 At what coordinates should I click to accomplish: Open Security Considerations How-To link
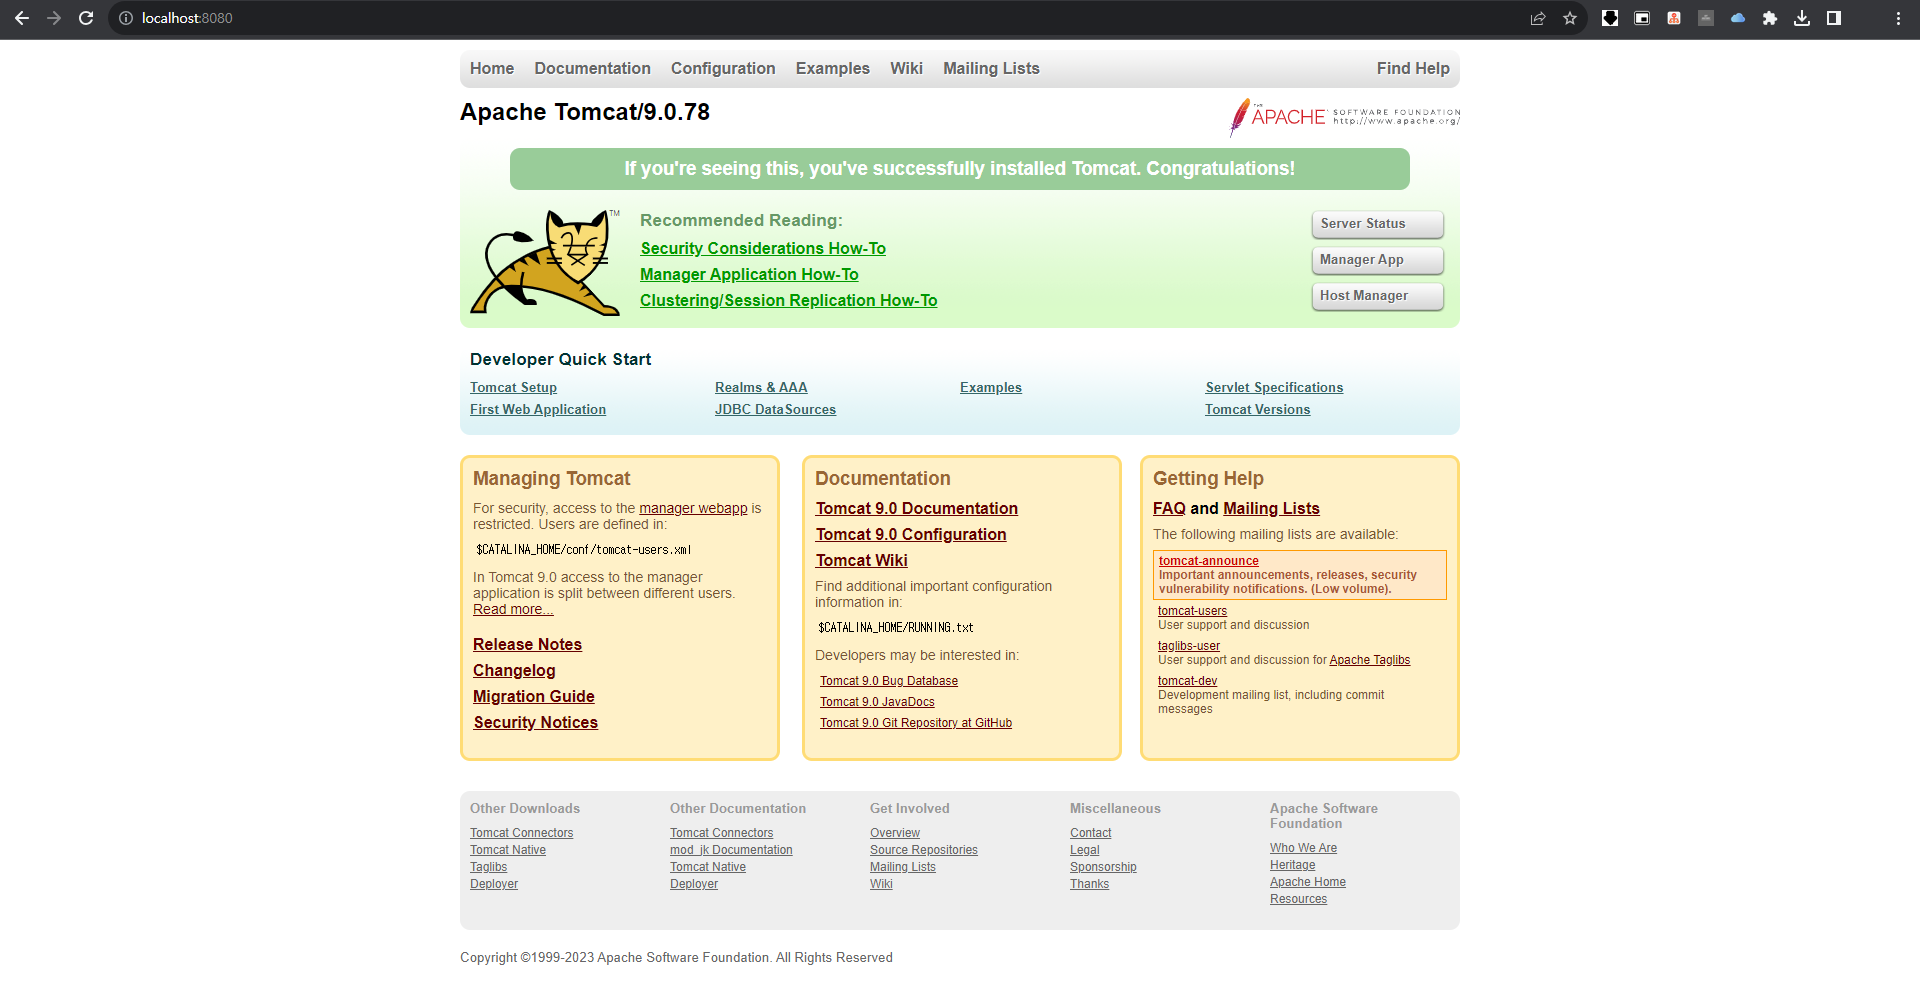[763, 248]
